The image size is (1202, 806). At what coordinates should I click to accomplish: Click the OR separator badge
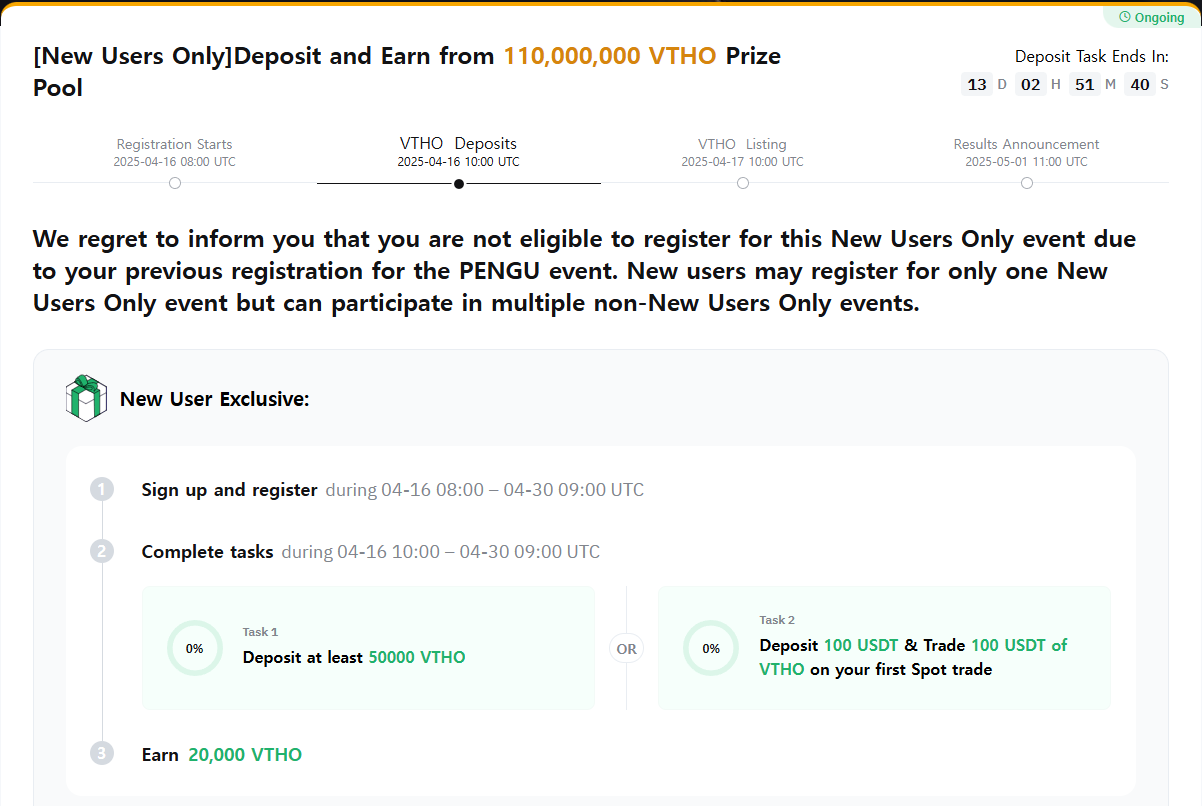[x=626, y=649]
